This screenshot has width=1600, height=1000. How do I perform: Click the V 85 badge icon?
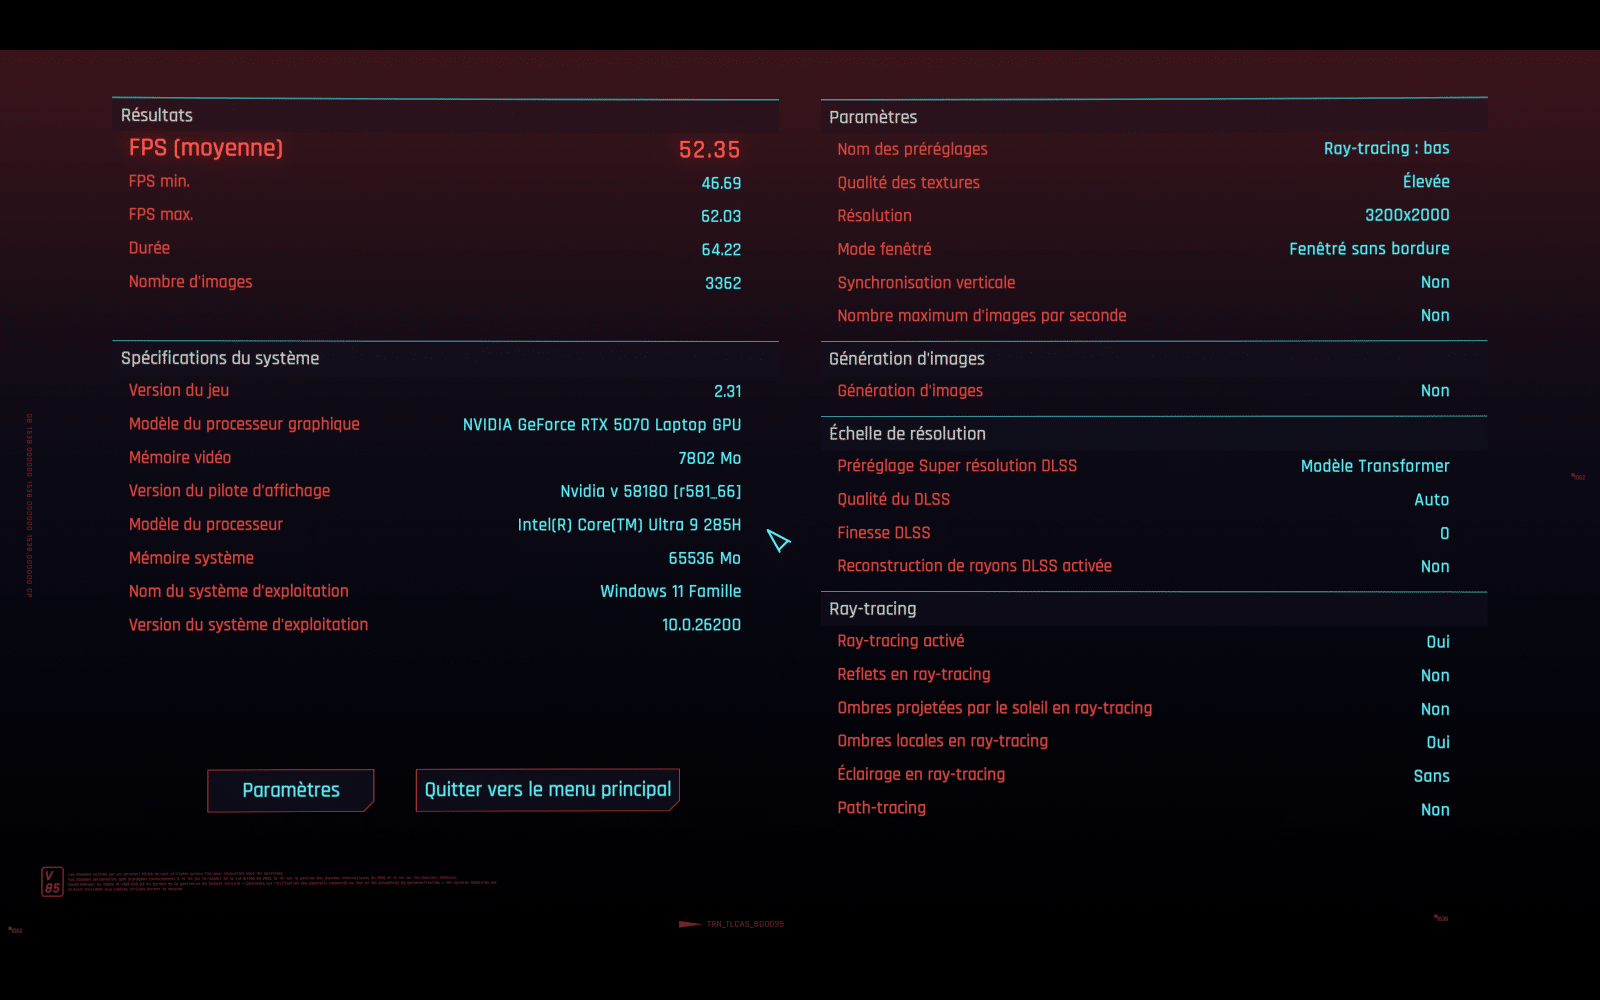pos(52,881)
